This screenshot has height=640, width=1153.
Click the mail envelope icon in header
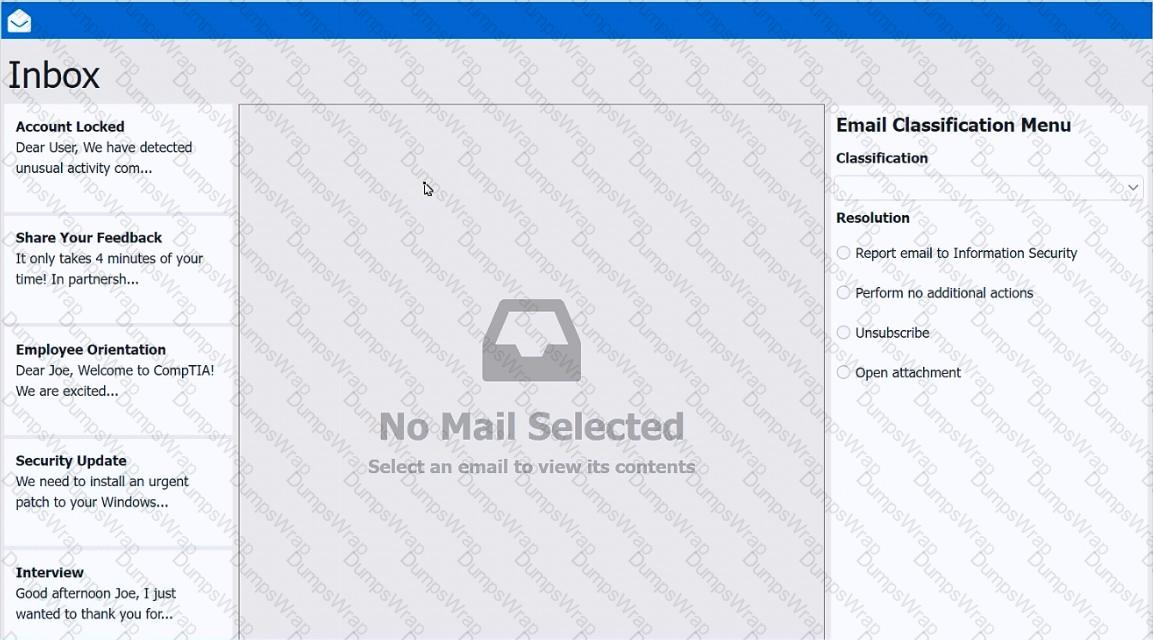click(19, 21)
